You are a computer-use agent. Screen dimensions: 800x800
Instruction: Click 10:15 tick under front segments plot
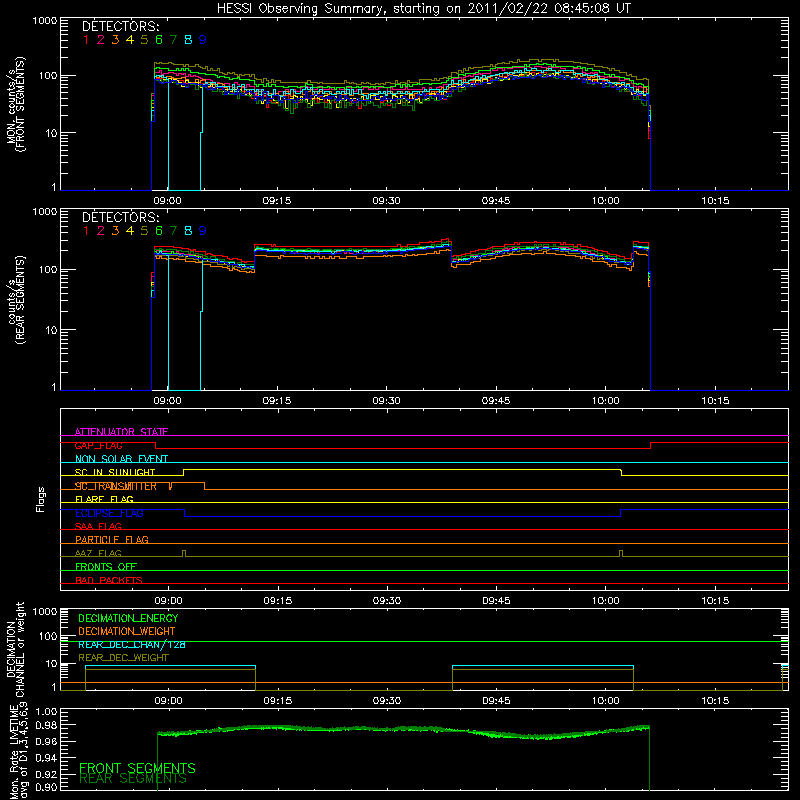pos(715,201)
